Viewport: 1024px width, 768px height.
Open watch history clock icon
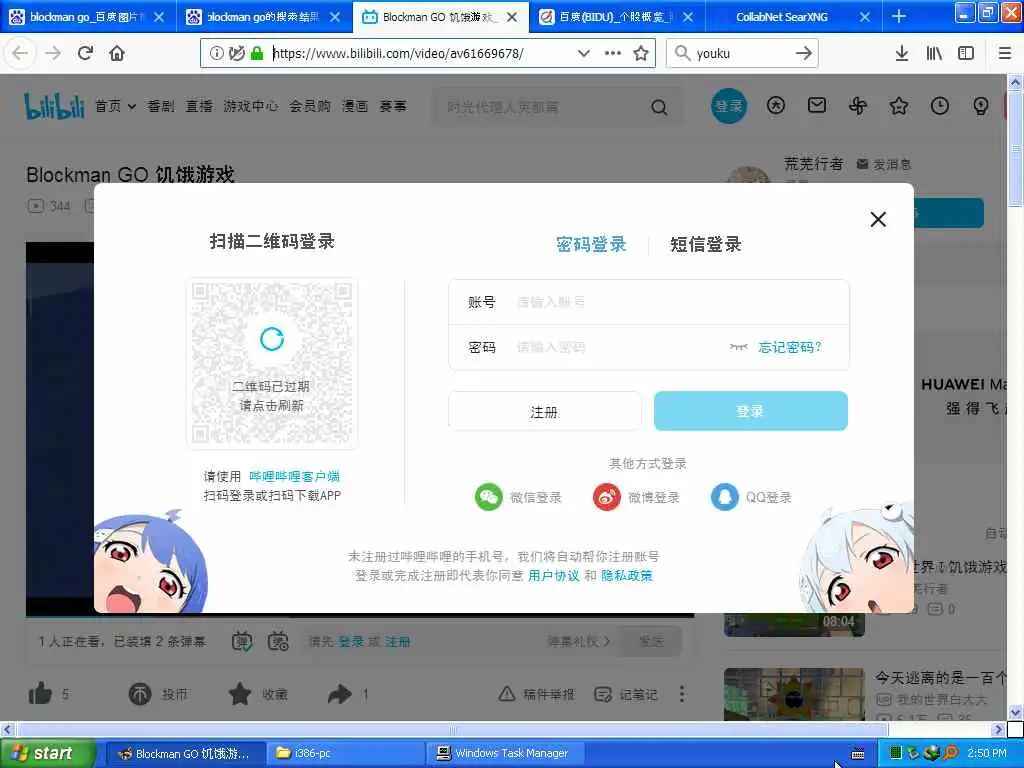pyautogui.click(x=940, y=106)
